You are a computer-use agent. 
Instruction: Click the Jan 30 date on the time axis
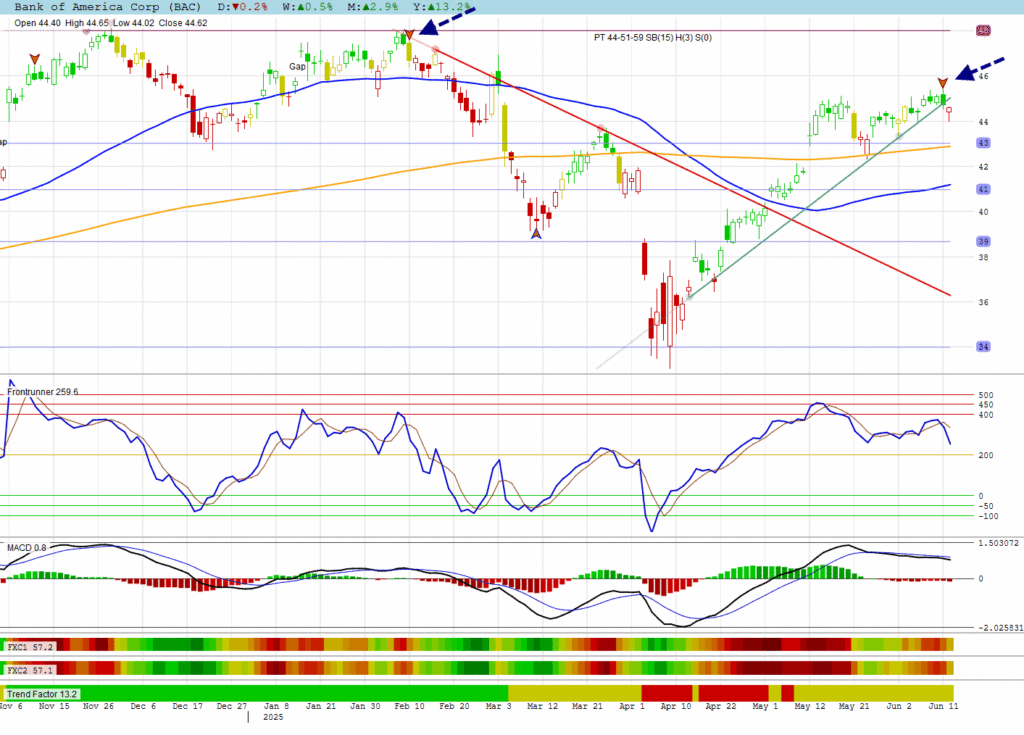(365, 706)
